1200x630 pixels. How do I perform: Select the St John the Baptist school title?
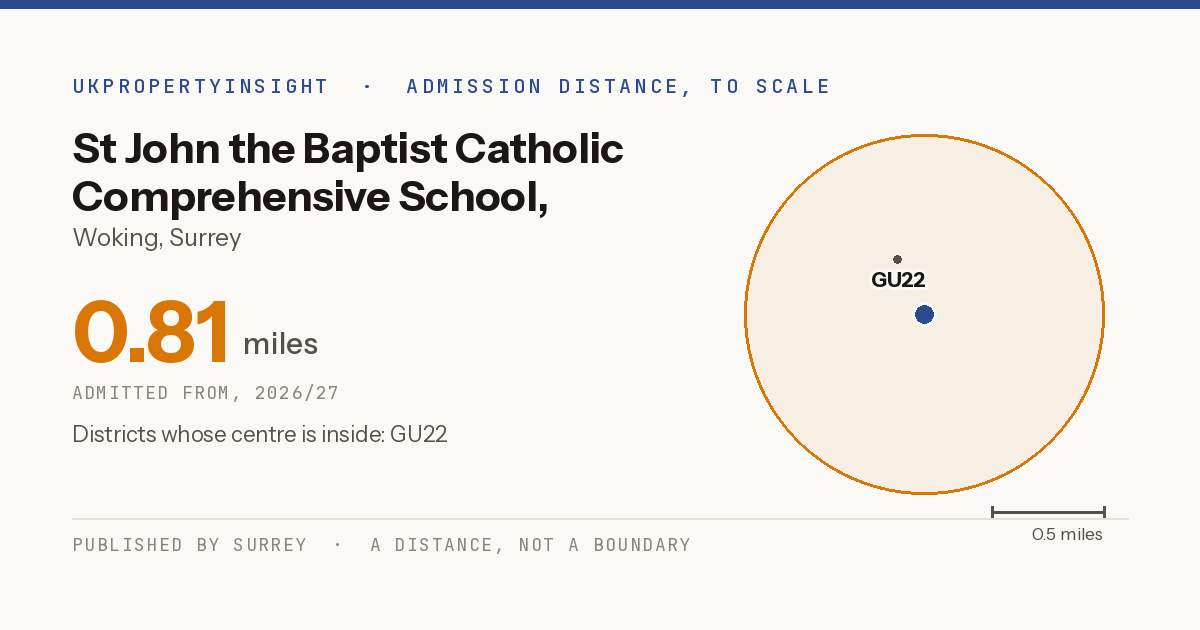(x=348, y=173)
